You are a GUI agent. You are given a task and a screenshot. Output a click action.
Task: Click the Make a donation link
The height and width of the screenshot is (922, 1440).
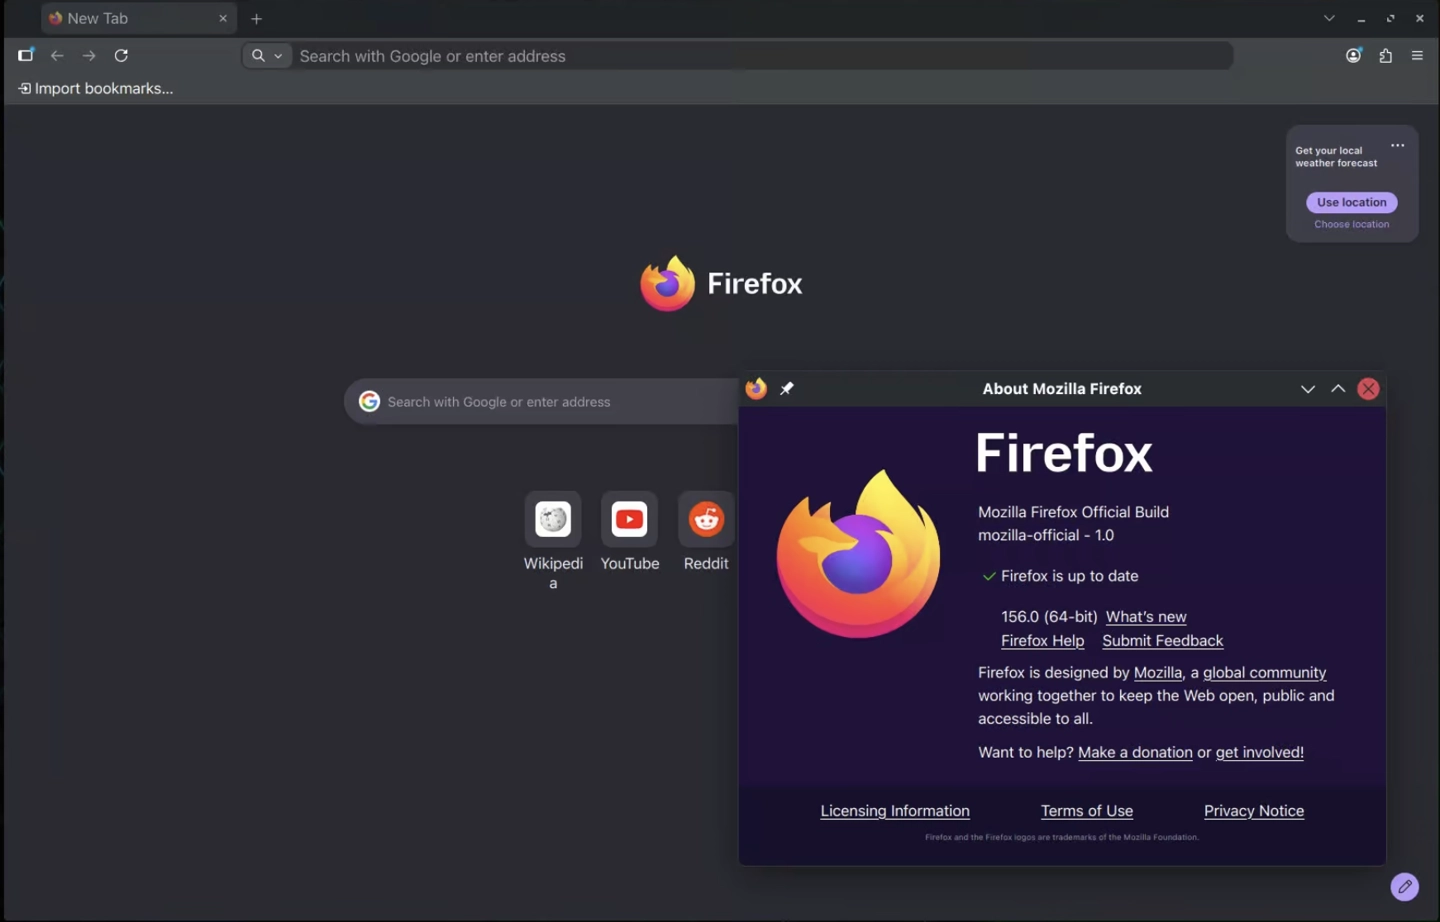coord(1135,752)
